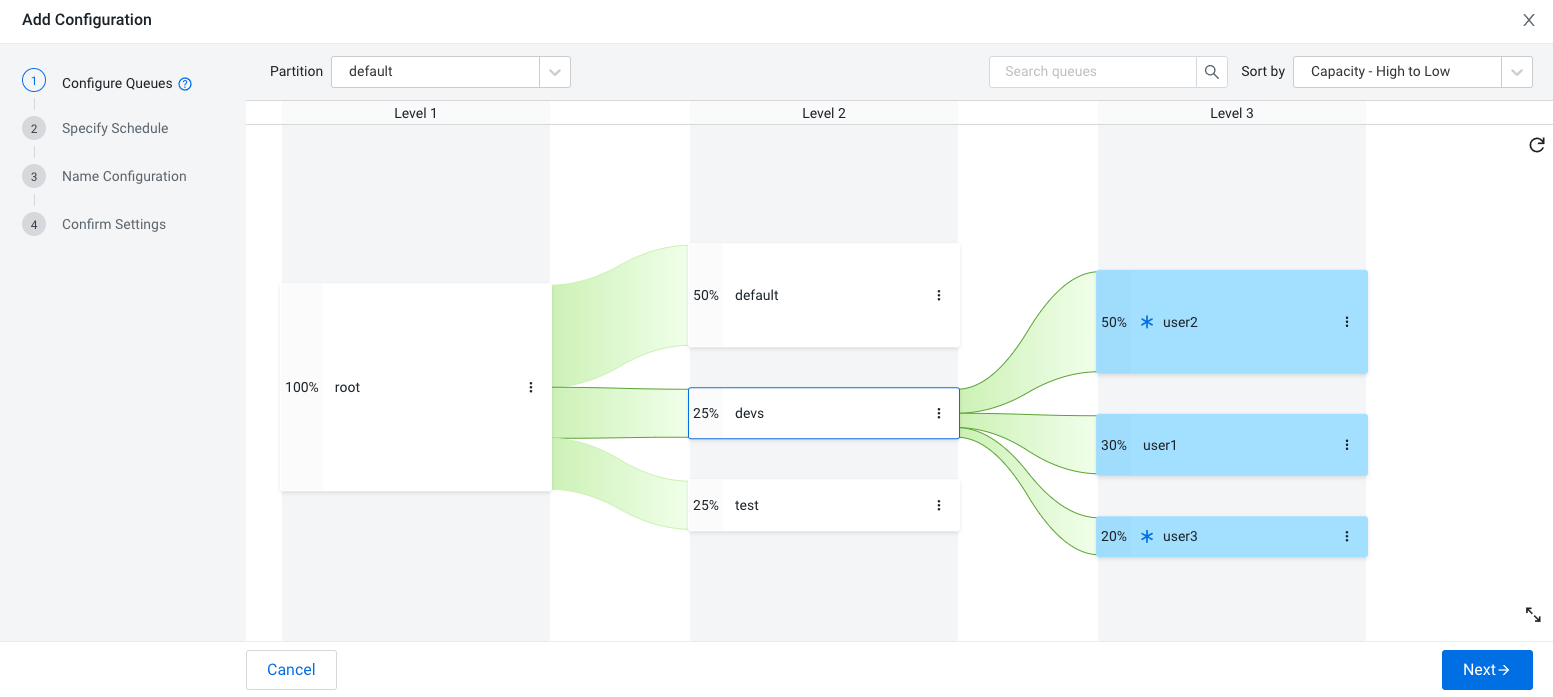The height and width of the screenshot is (697, 1553).
Task: Go to the Confirm Settings step
Action: 114,224
